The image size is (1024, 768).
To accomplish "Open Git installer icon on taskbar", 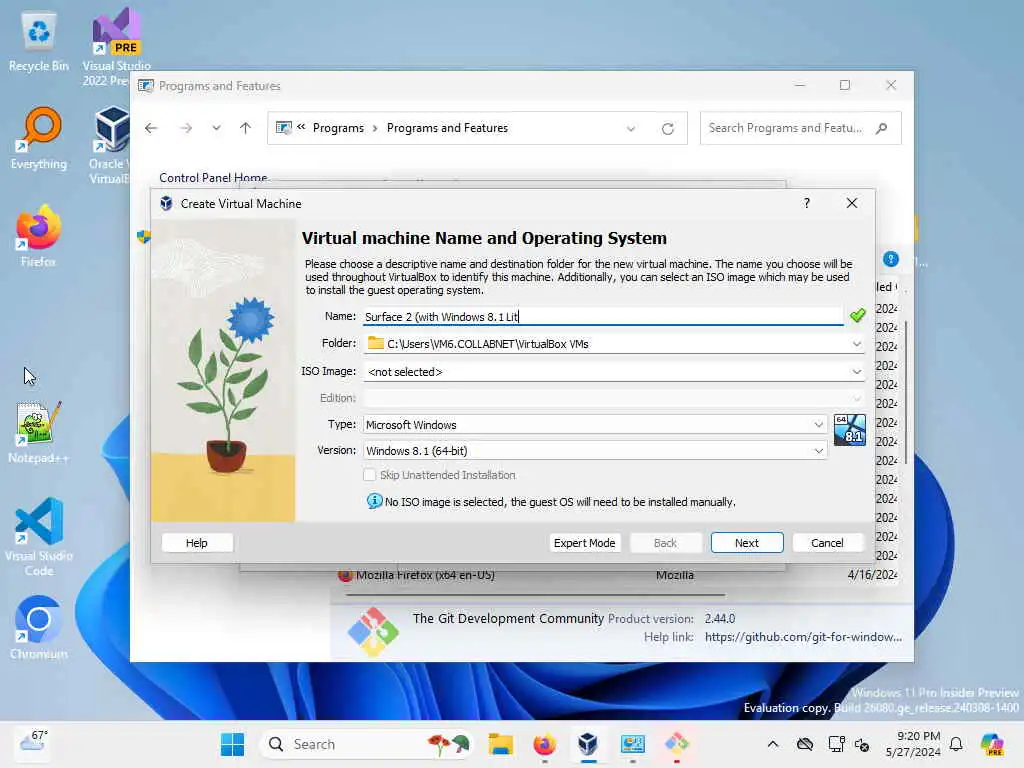I will (677, 744).
